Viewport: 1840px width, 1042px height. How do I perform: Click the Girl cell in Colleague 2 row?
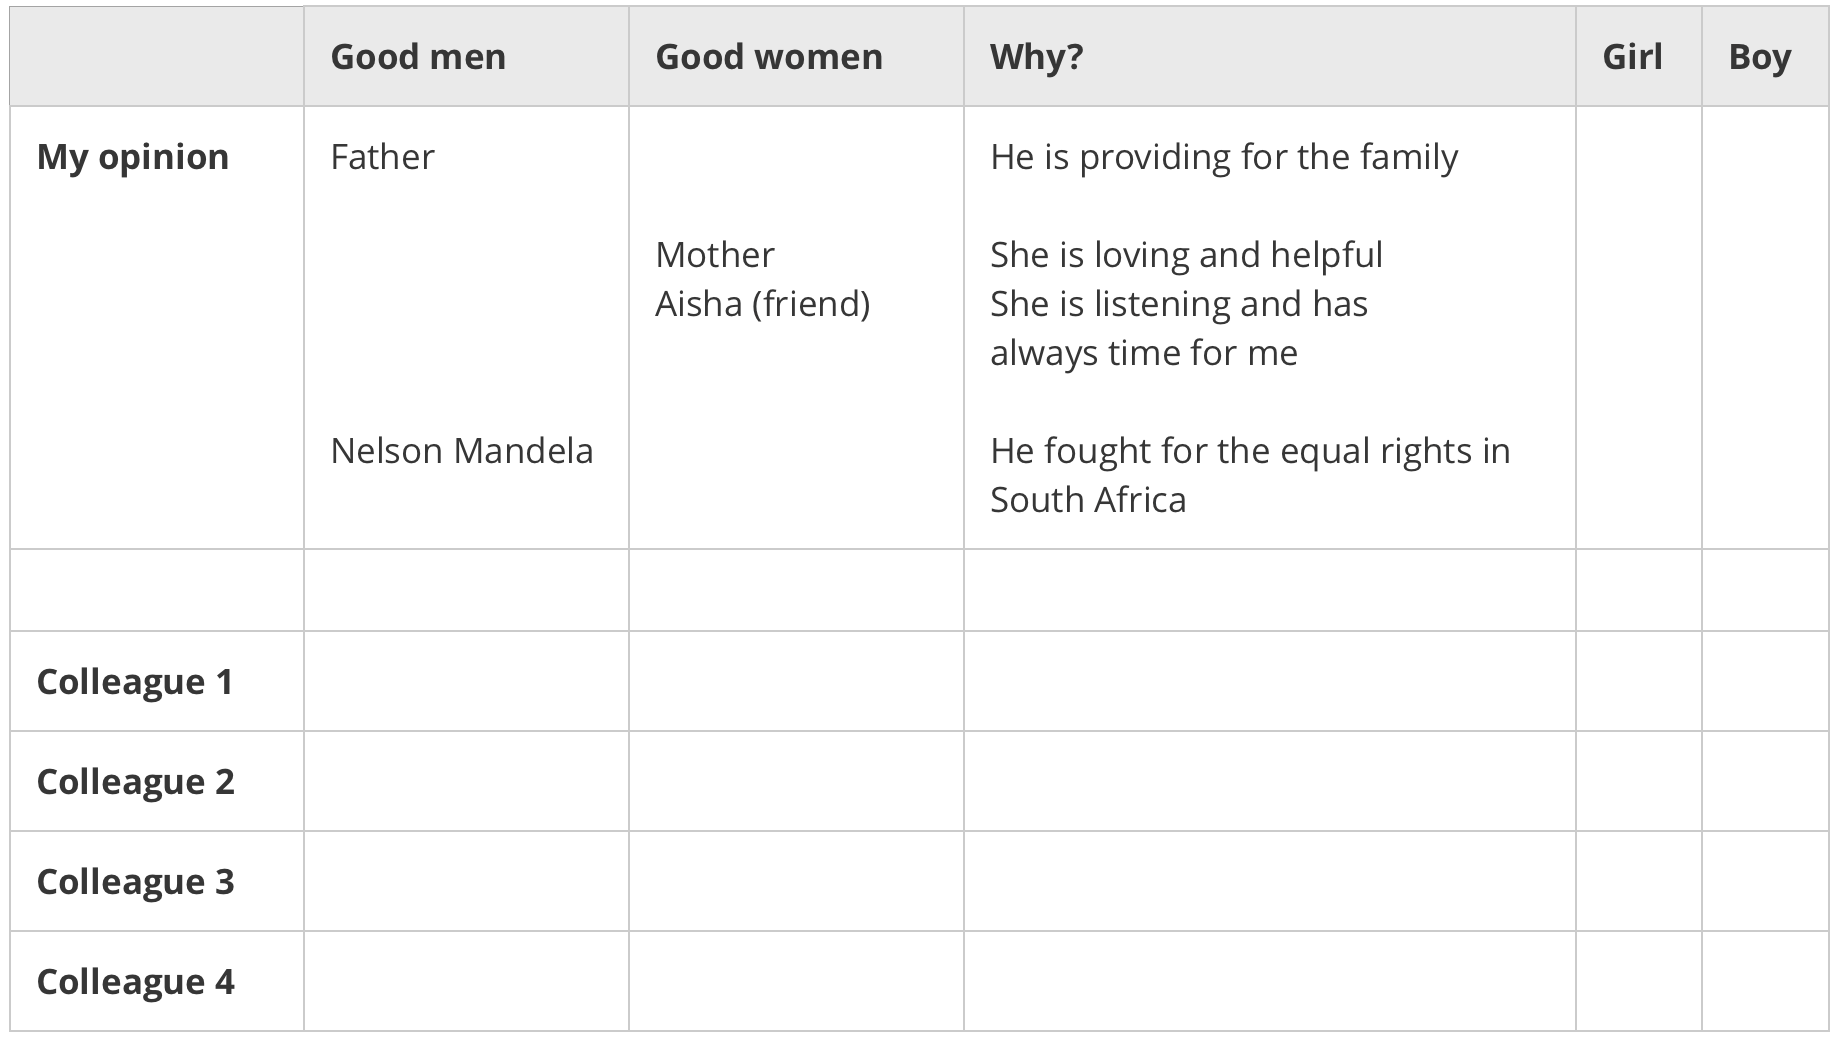[1638, 782]
